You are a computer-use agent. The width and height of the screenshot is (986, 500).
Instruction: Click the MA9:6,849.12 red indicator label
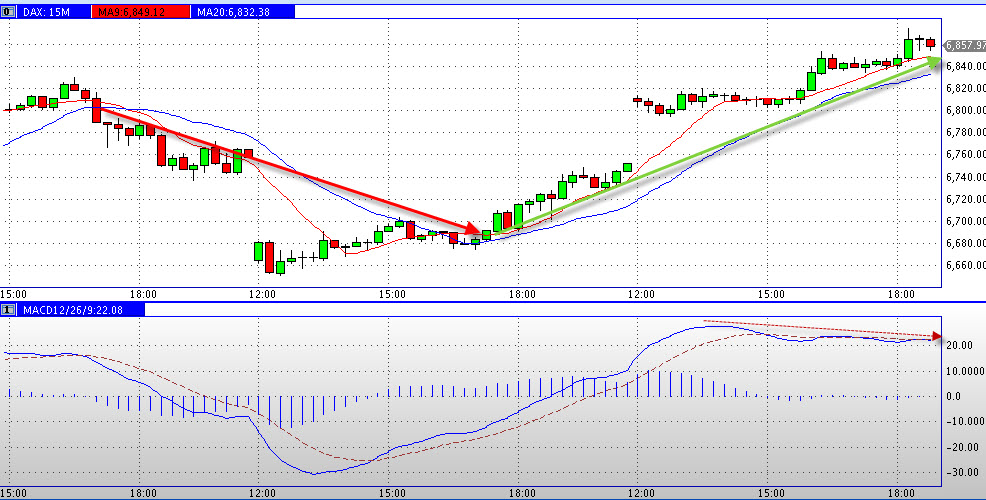click(141, 11)
